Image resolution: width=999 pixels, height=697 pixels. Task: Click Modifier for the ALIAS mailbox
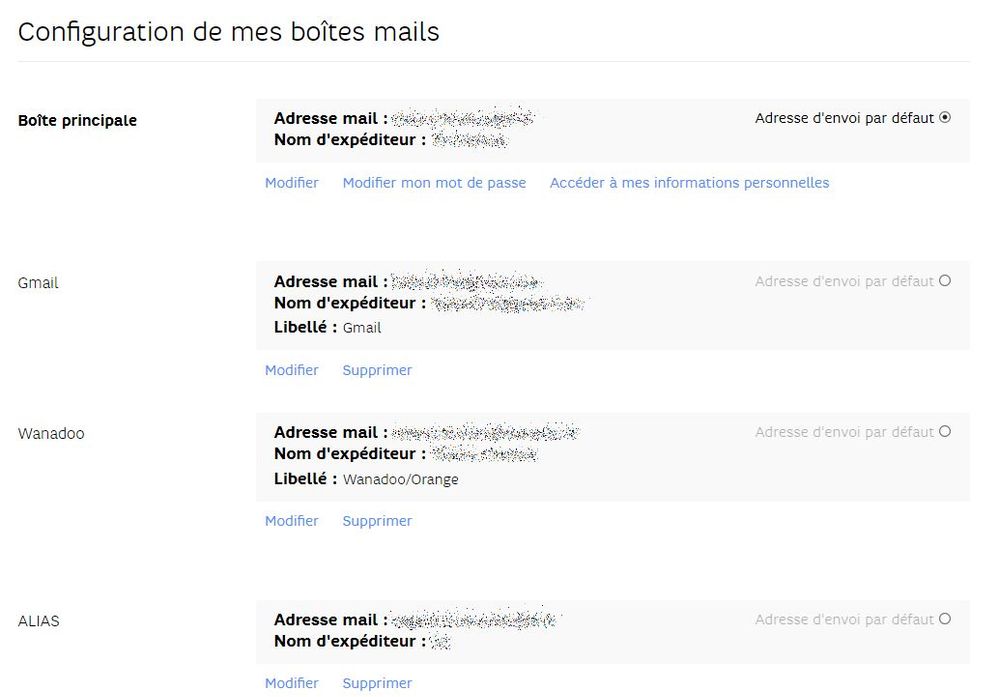[292, 684]
